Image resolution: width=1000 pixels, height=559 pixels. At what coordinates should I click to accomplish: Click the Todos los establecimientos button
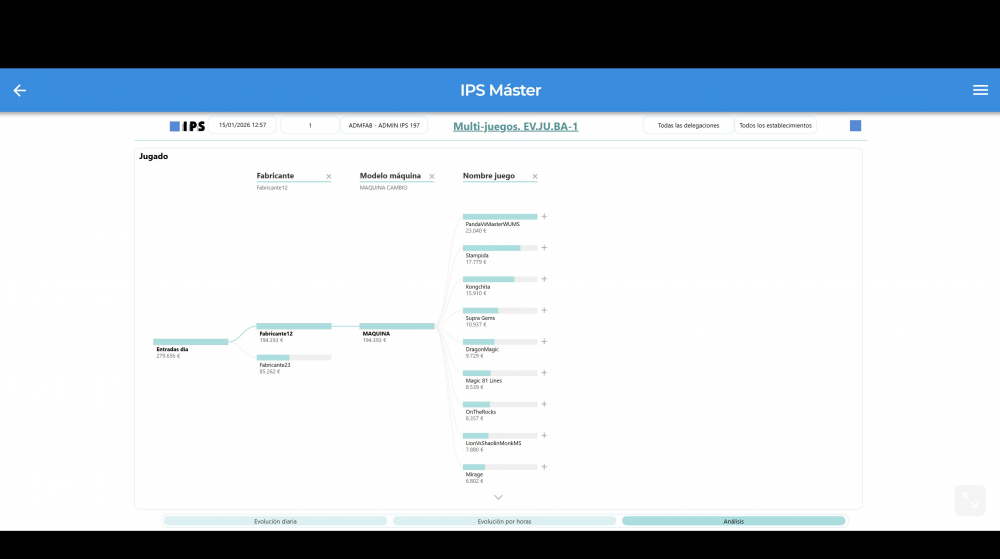(775, 126)
